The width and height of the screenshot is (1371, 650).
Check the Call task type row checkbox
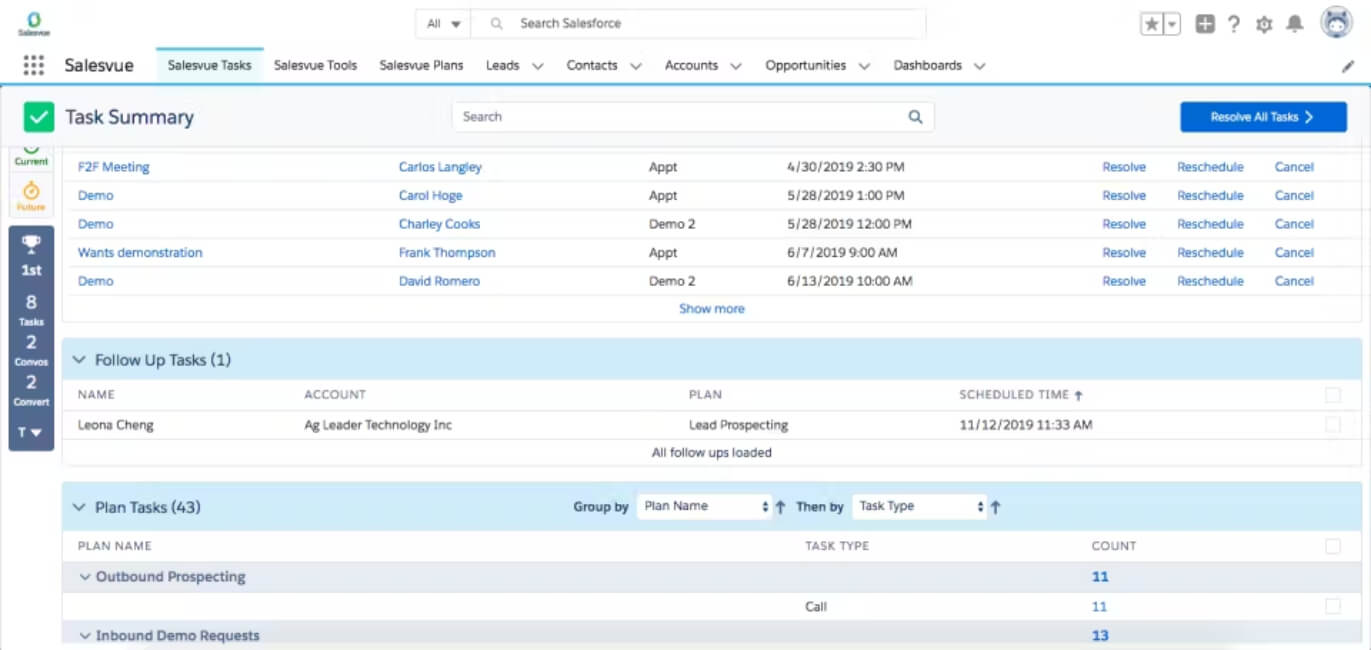tap(1333, 606)
